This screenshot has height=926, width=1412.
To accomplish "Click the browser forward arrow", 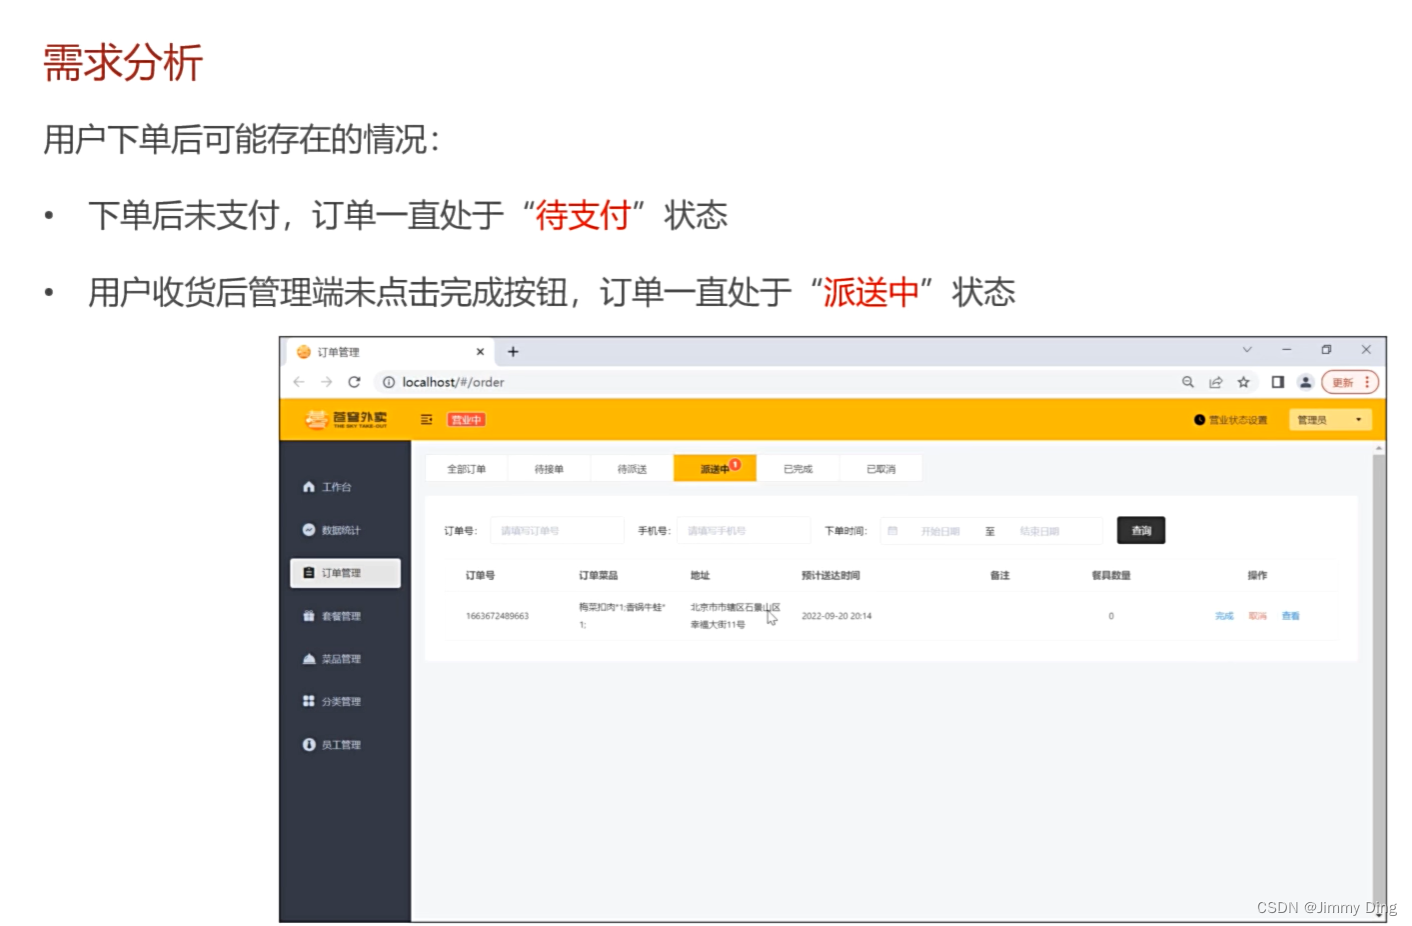I will click(326, 382).
